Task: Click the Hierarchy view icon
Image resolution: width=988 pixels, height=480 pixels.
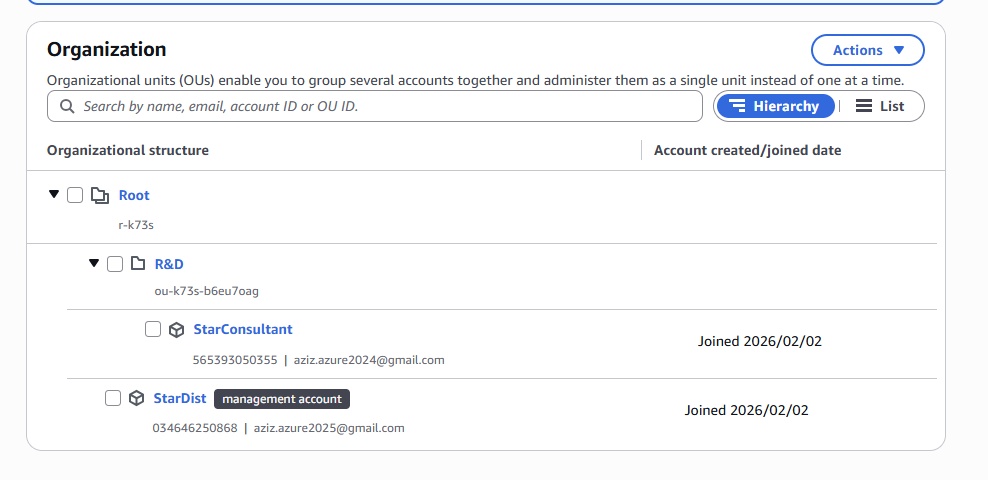Action: click(738, 106)
